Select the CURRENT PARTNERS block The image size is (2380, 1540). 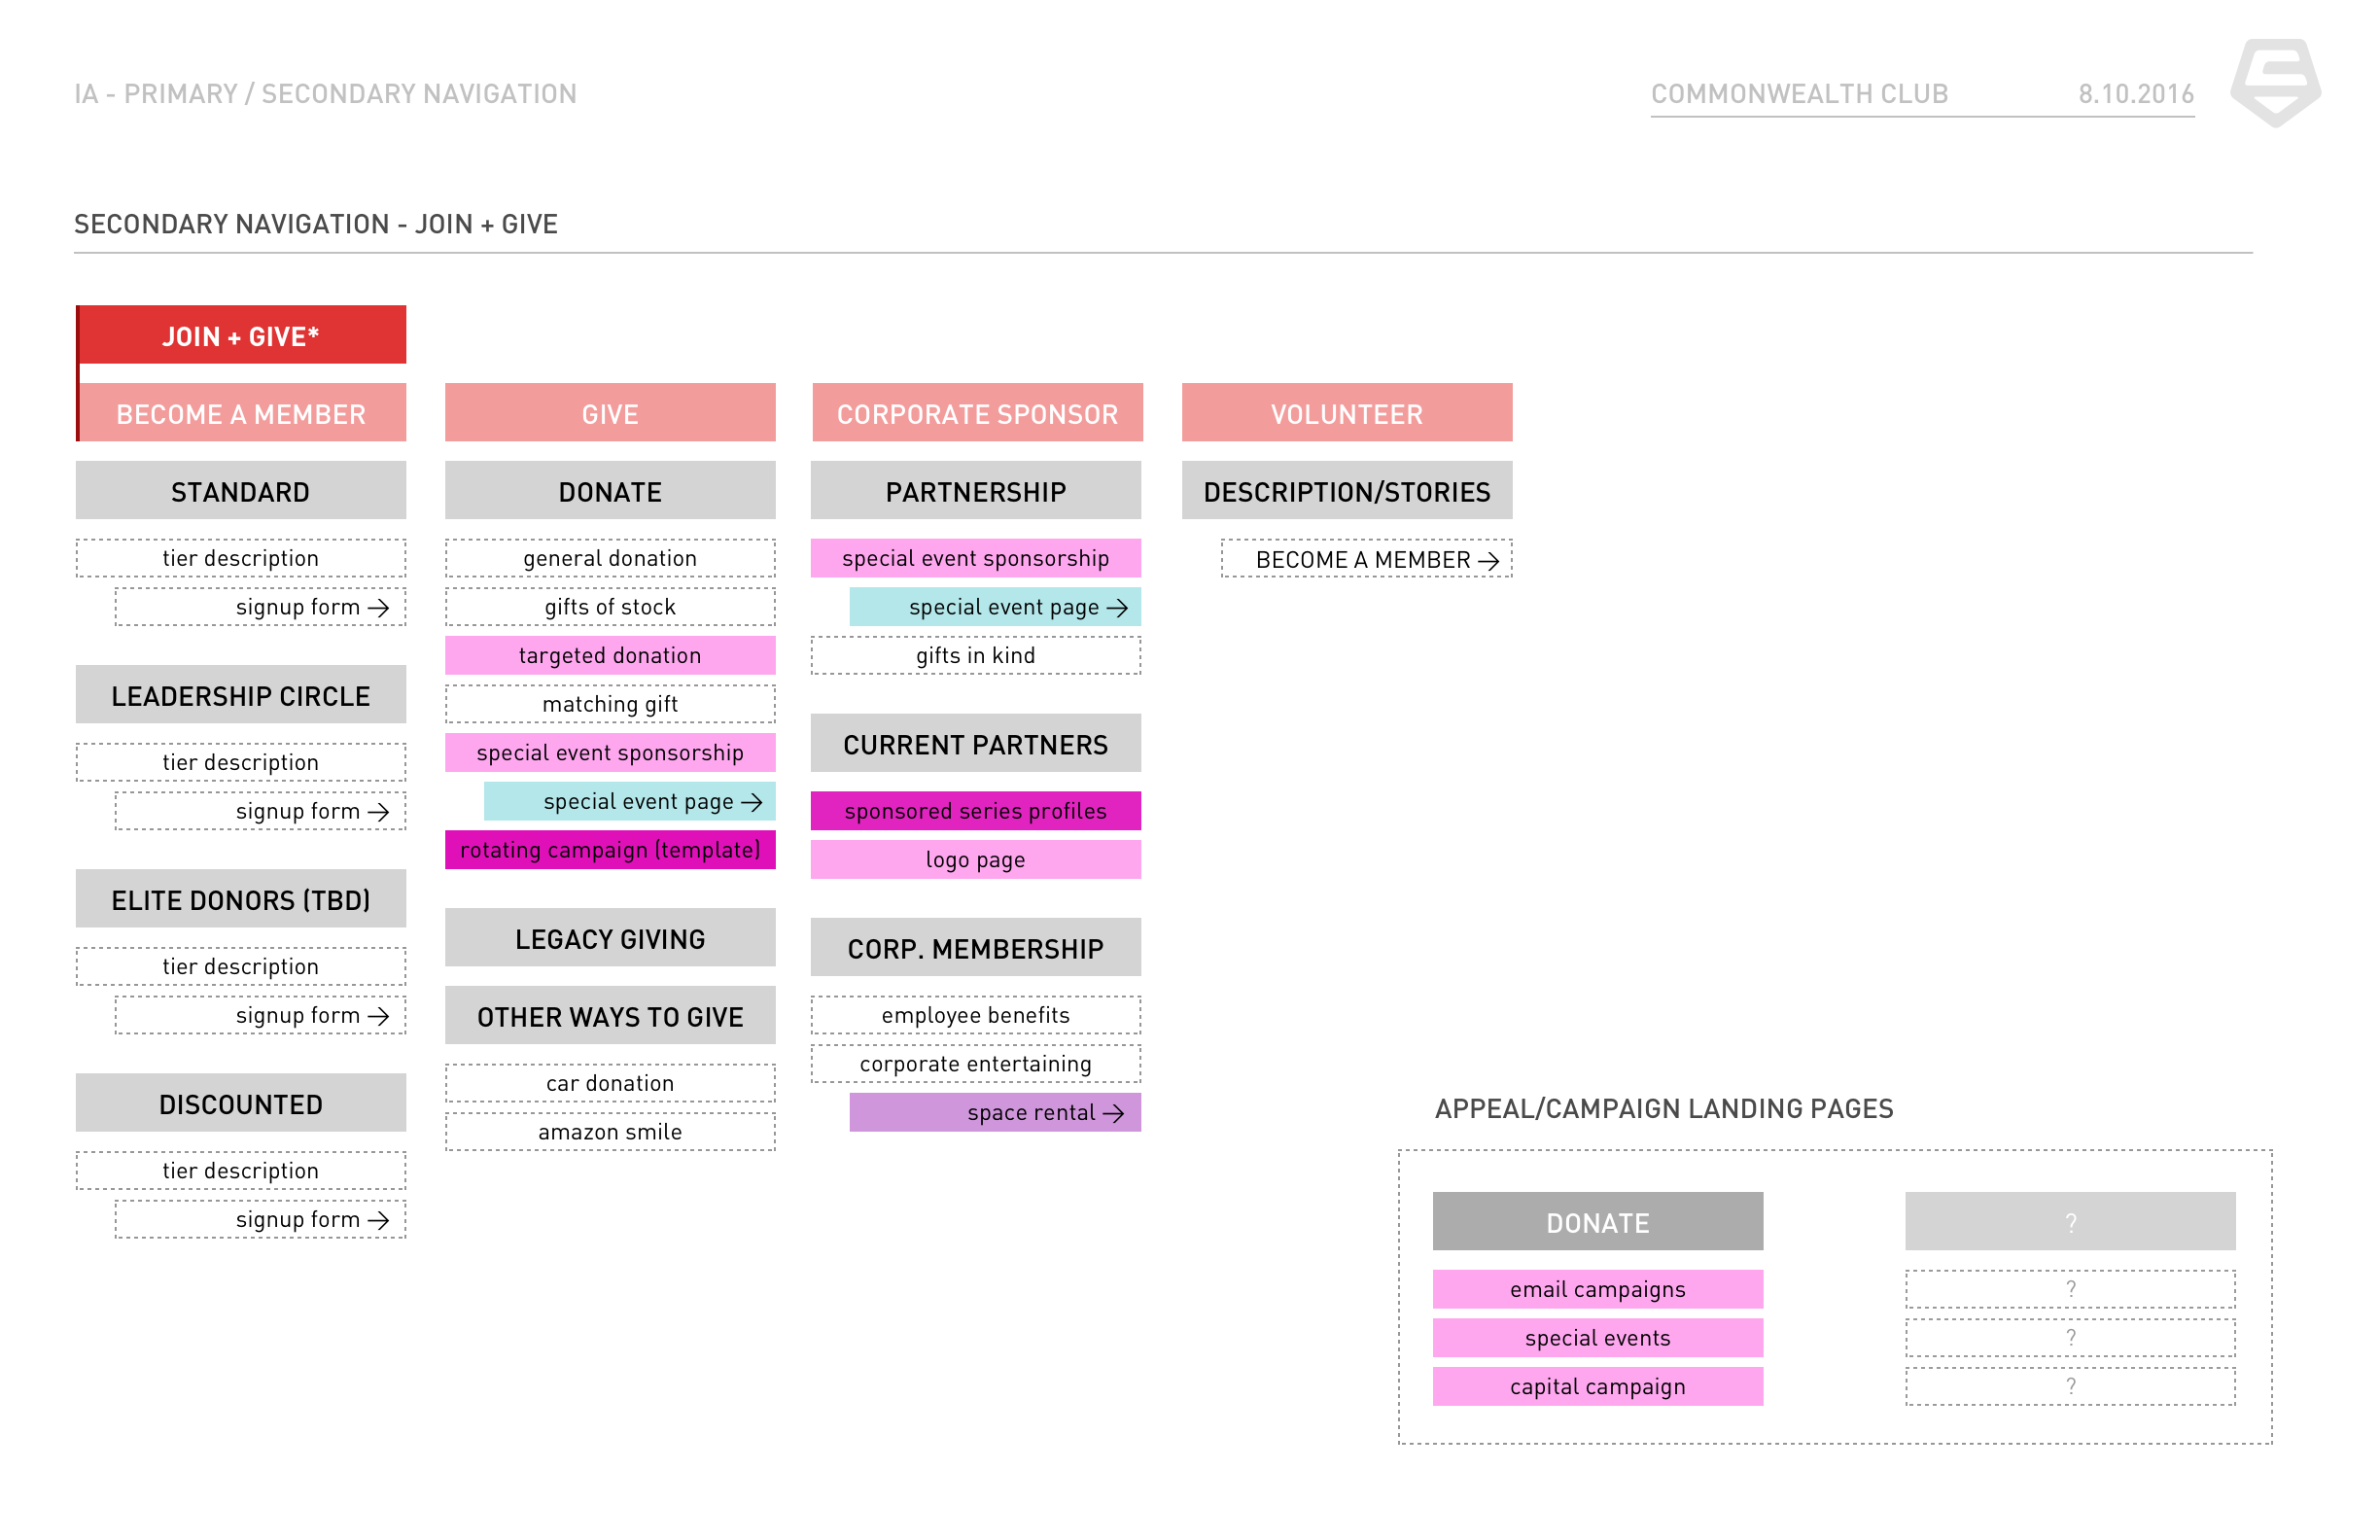coord(976,744)
